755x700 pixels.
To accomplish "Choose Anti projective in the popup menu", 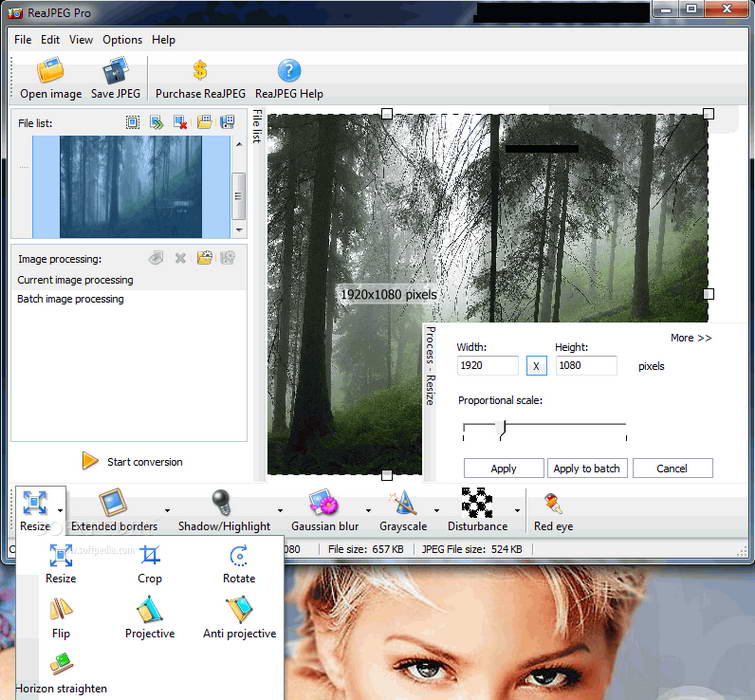I will tap(239, 618).
